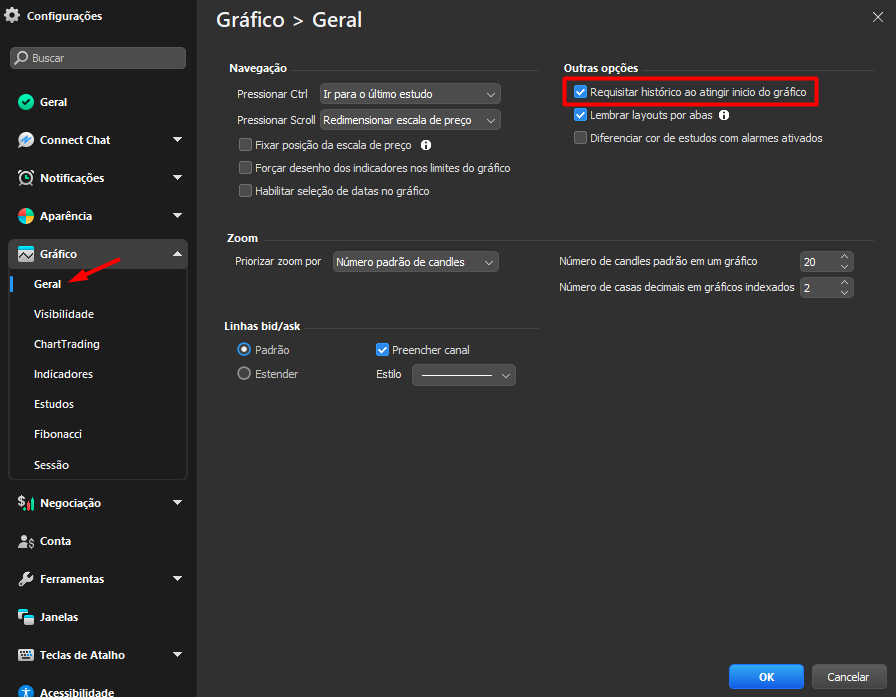Select the Padrão radio button
The height and width of the screenshot is (697, 896).
[x=244, y=350]
